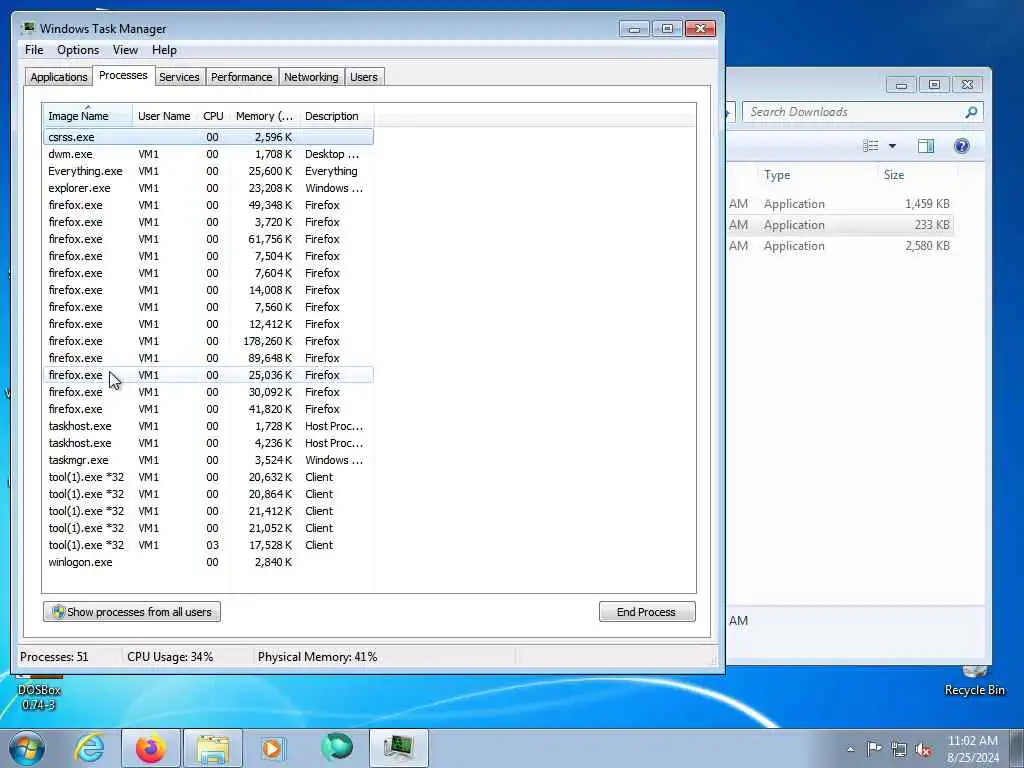Open Windows Explorer folder taskbar icon
This screenshot has width=1024, height=768.
(213, 748)
